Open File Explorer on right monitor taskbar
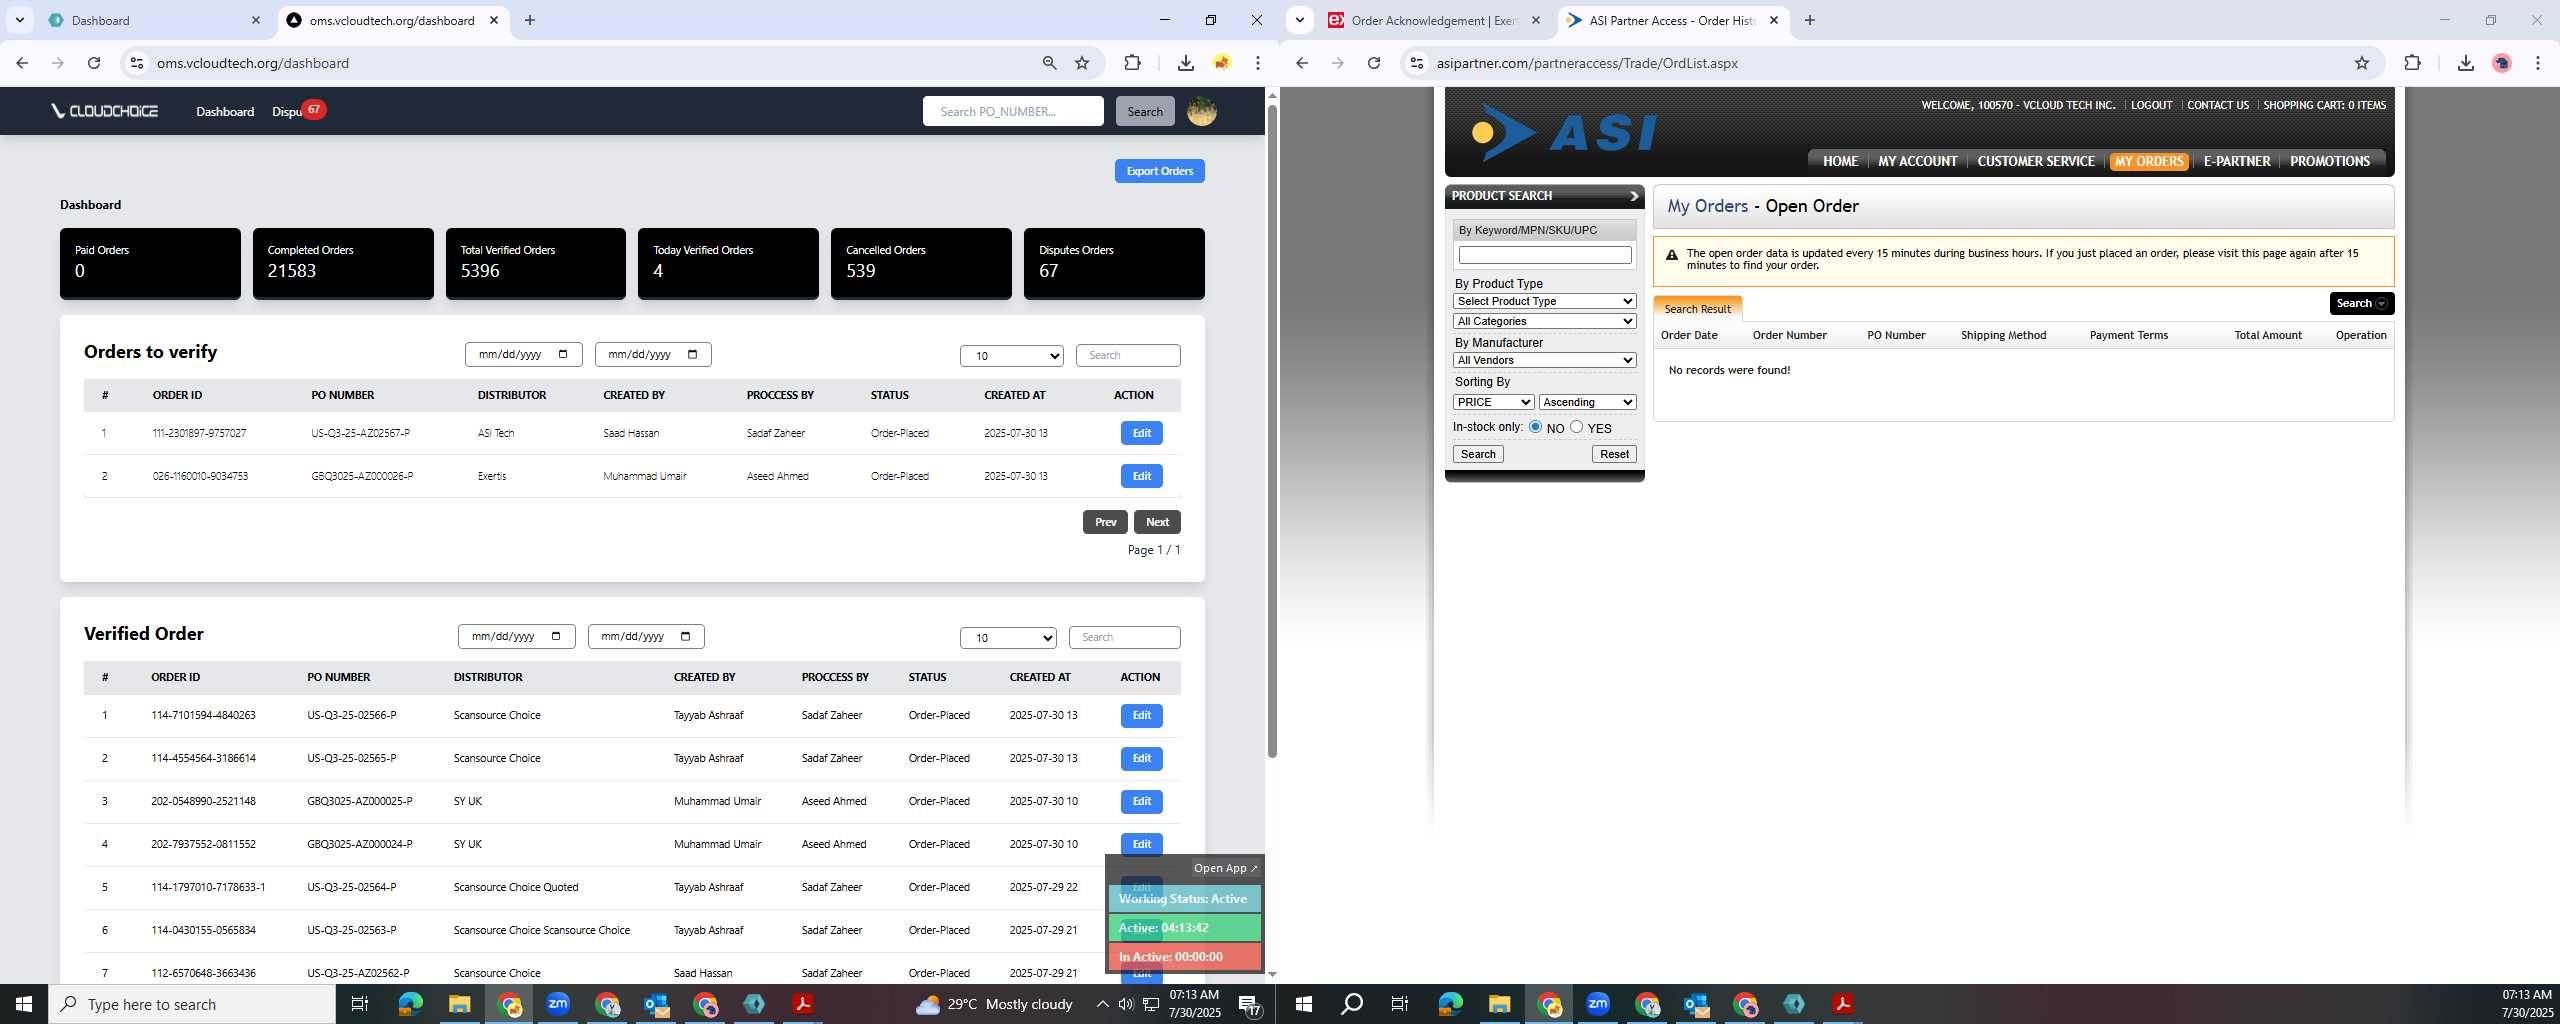The width and height of the screenshot is (2560, 1024). [1499, 1004]
